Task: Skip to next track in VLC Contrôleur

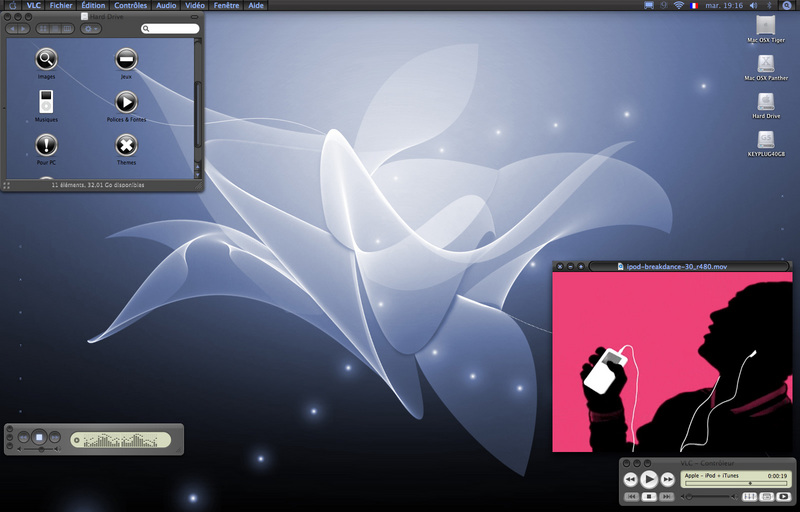Action: click(666, 496)
